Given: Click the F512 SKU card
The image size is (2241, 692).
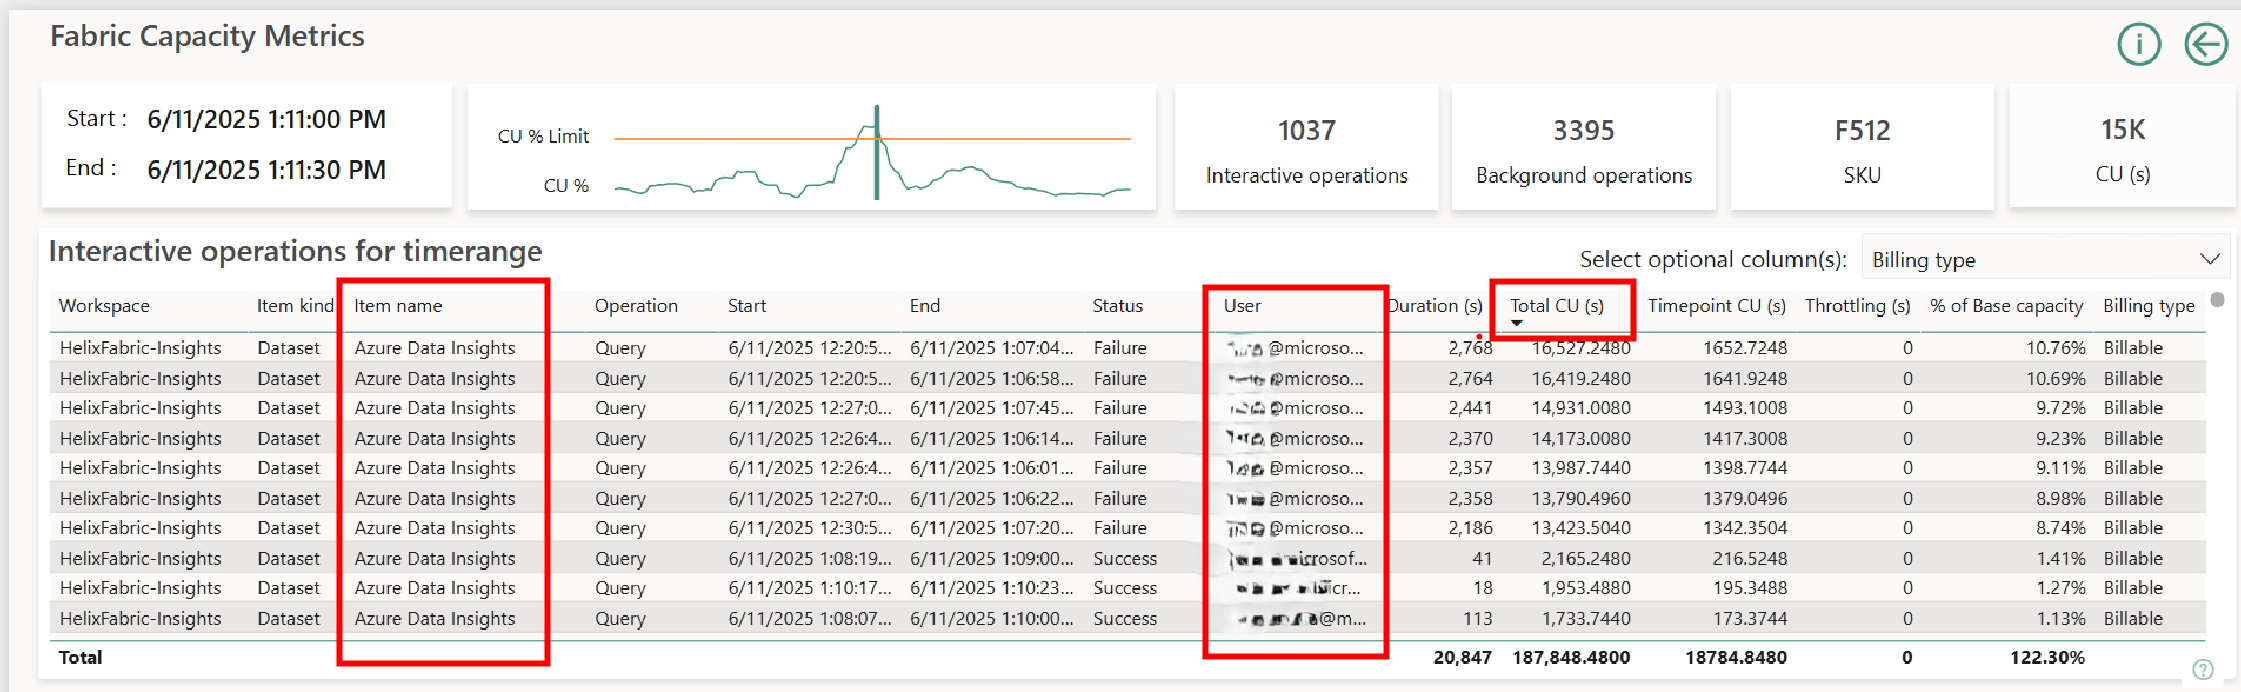Looking at the screenshot, I should [x=1861, y=149].
